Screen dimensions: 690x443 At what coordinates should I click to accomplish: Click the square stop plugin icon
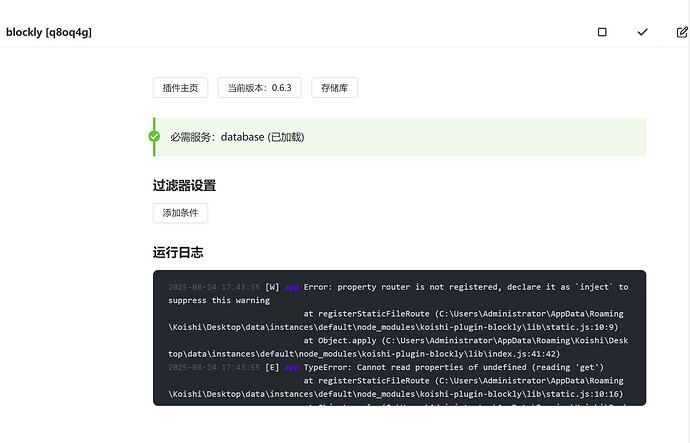602,32
